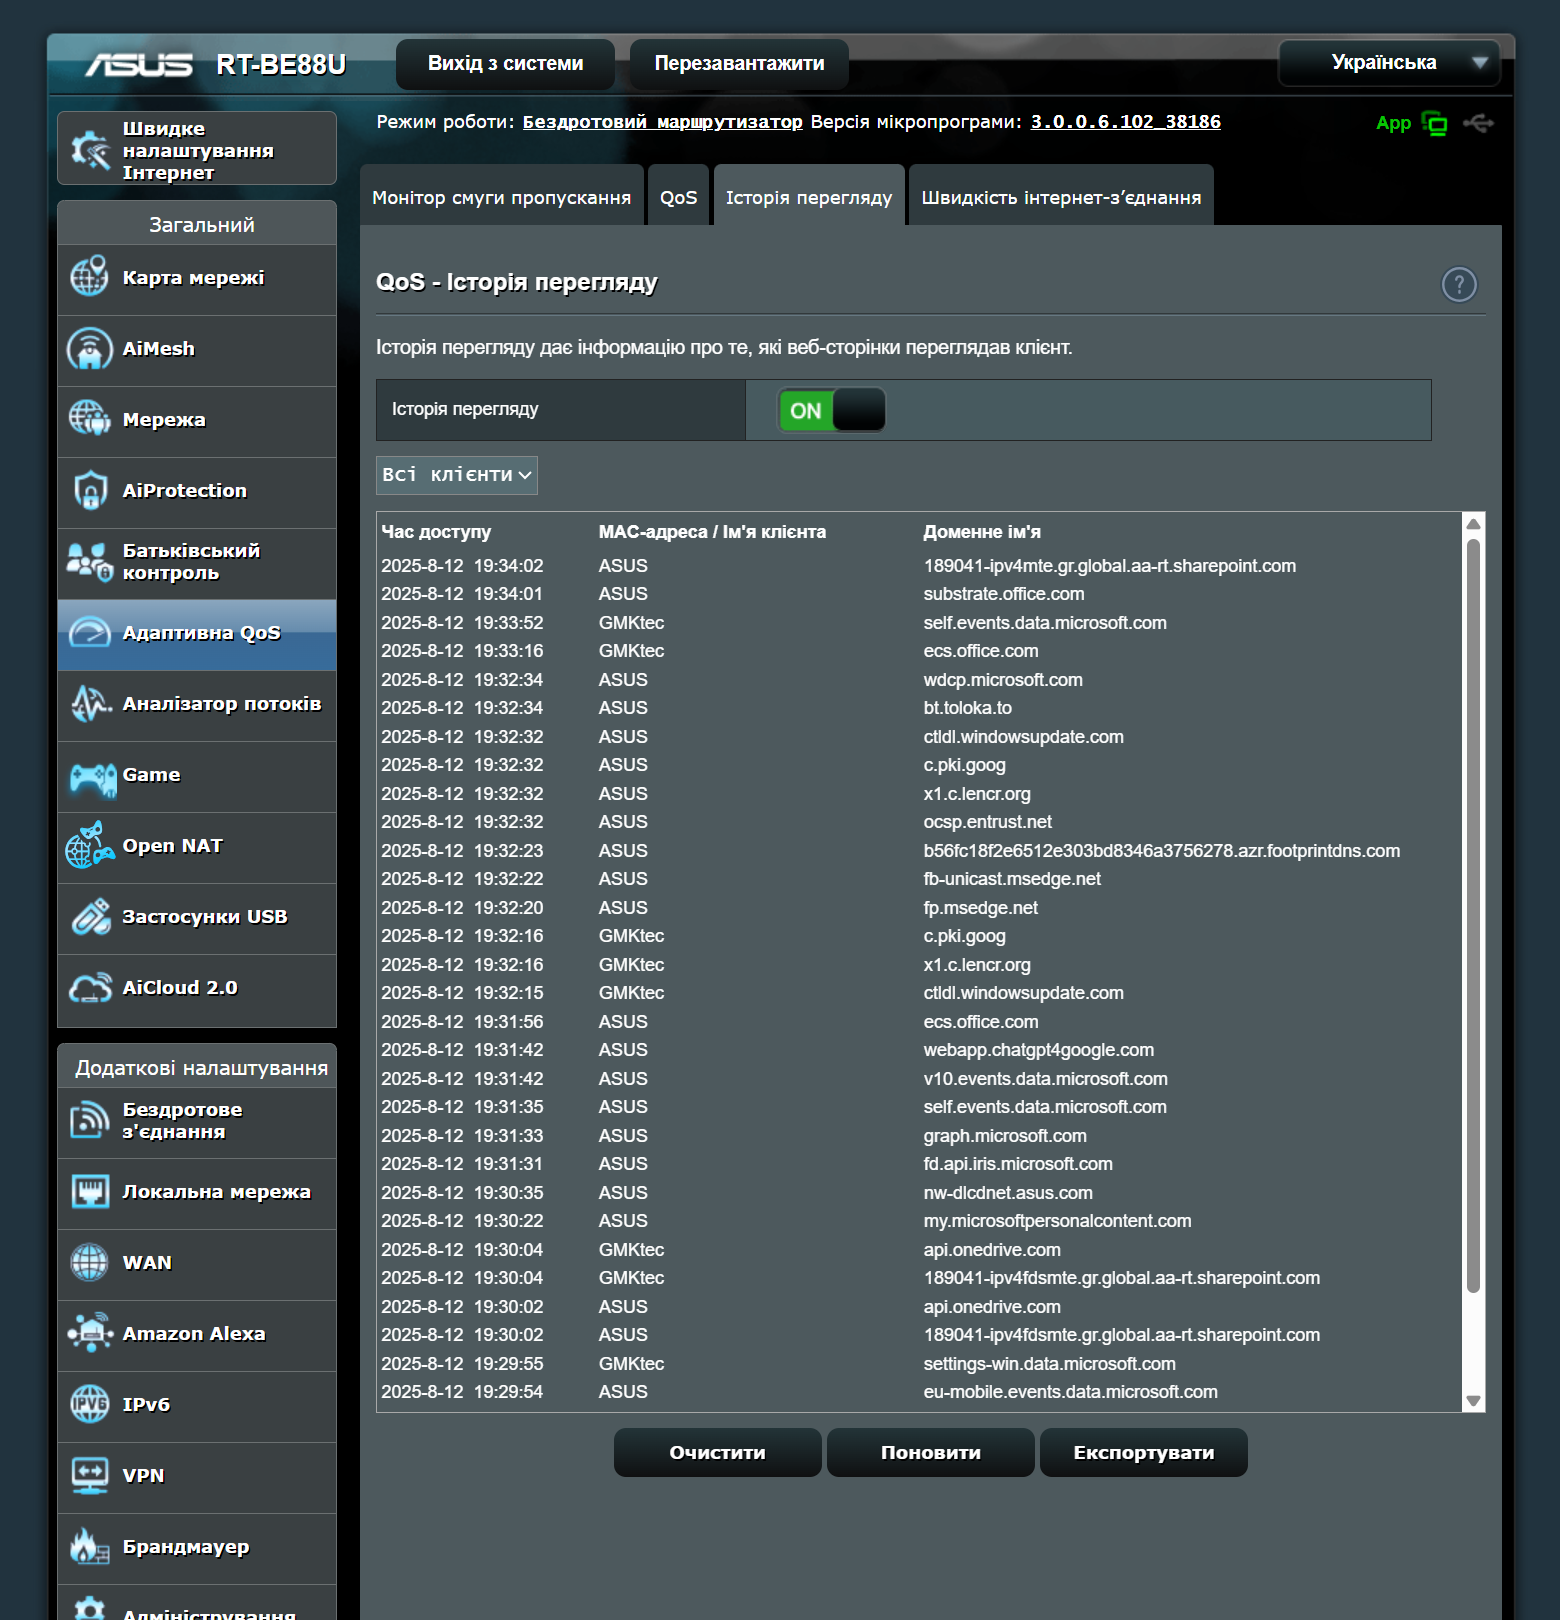This screenshot has height=1620, width=1560.
Task: Open the Батьківський контроль parental icon
Action: click(x=90, y=561)
